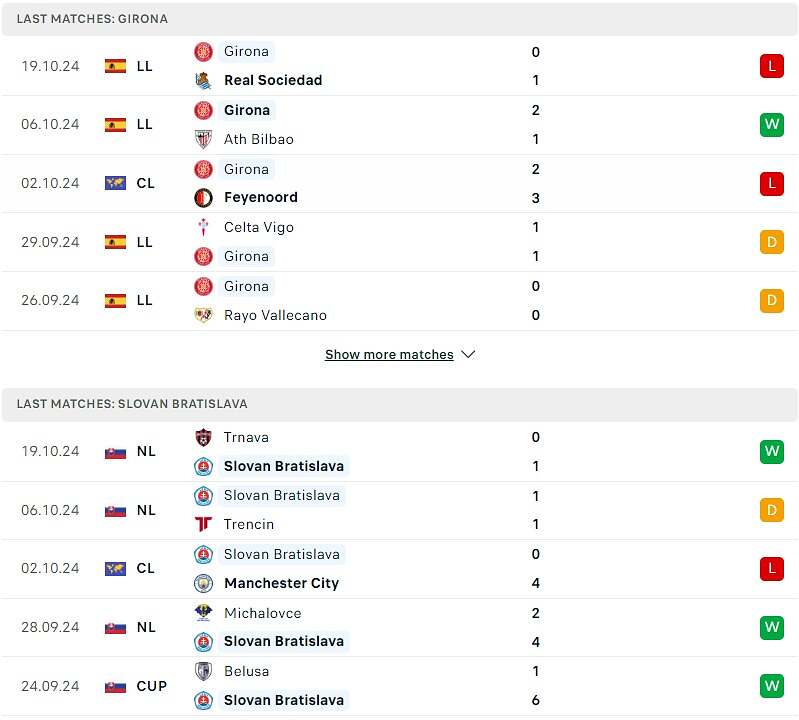Click the Celta Vigo crest icon
The width and height of the screenshot is (799, 720).
coord(203,227)
